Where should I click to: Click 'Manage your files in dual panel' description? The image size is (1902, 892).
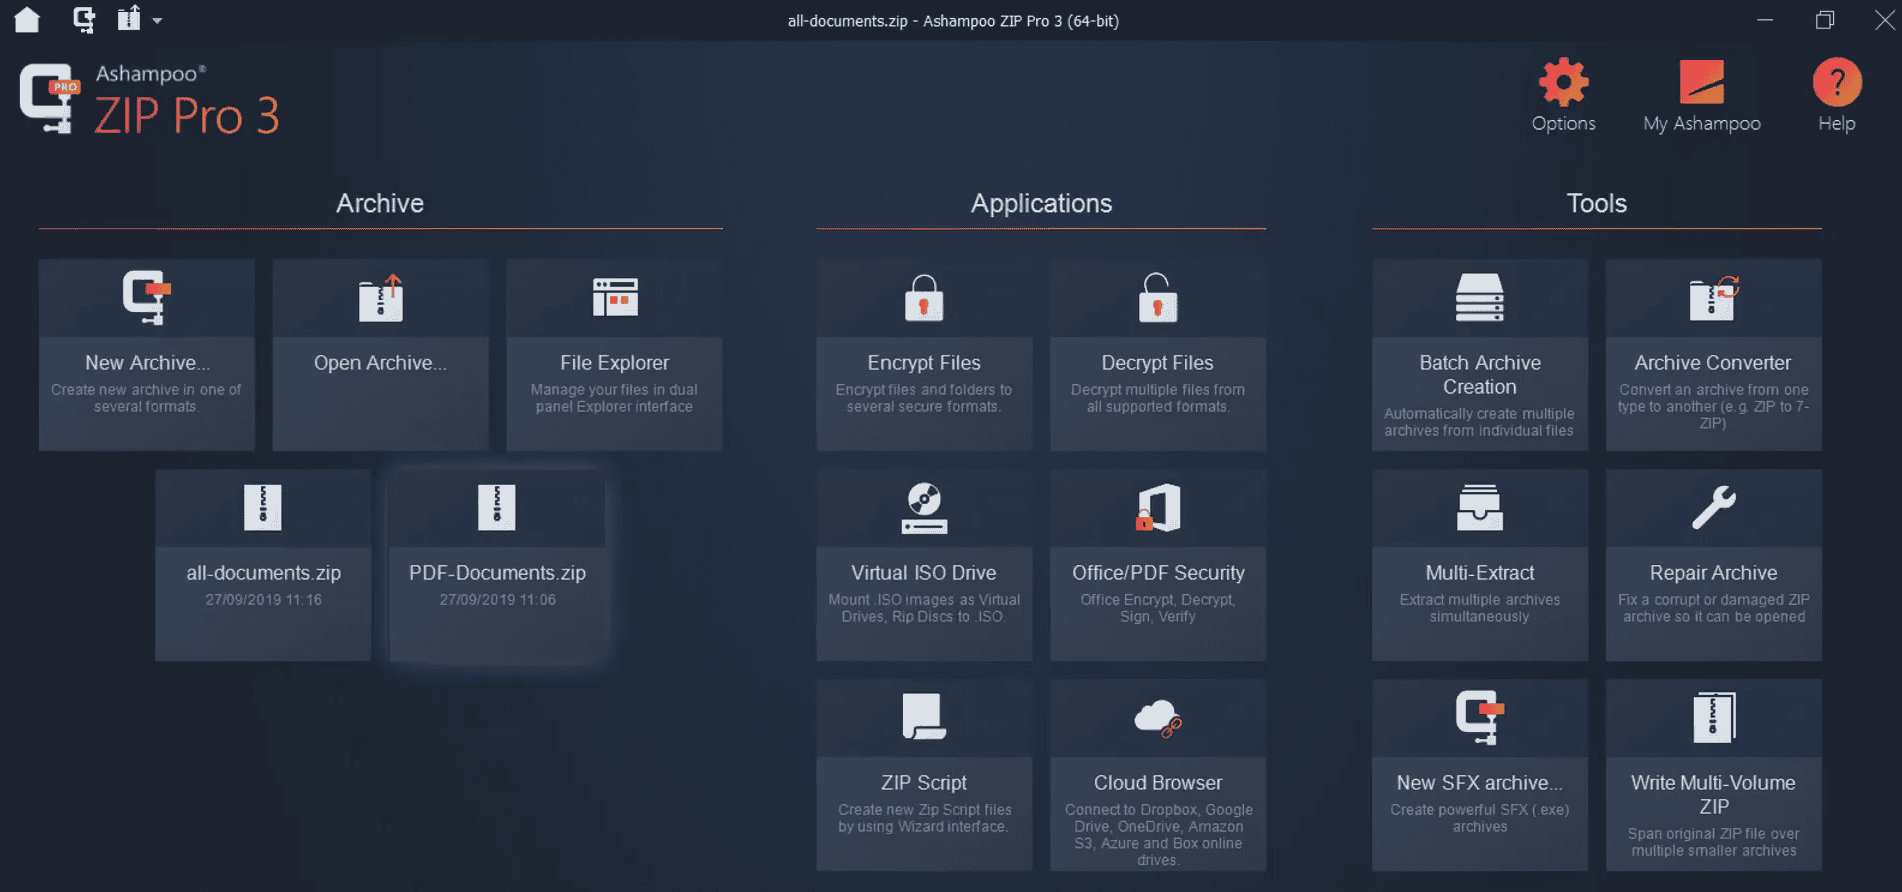point(615,398)
